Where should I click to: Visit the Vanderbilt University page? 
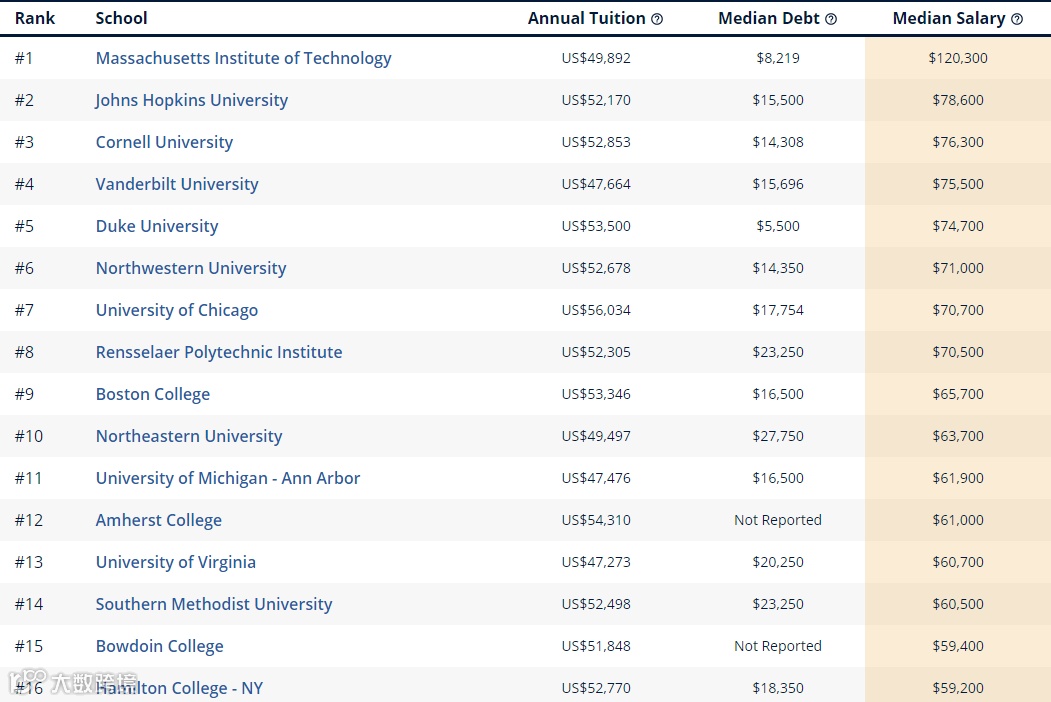pos(177,184)
